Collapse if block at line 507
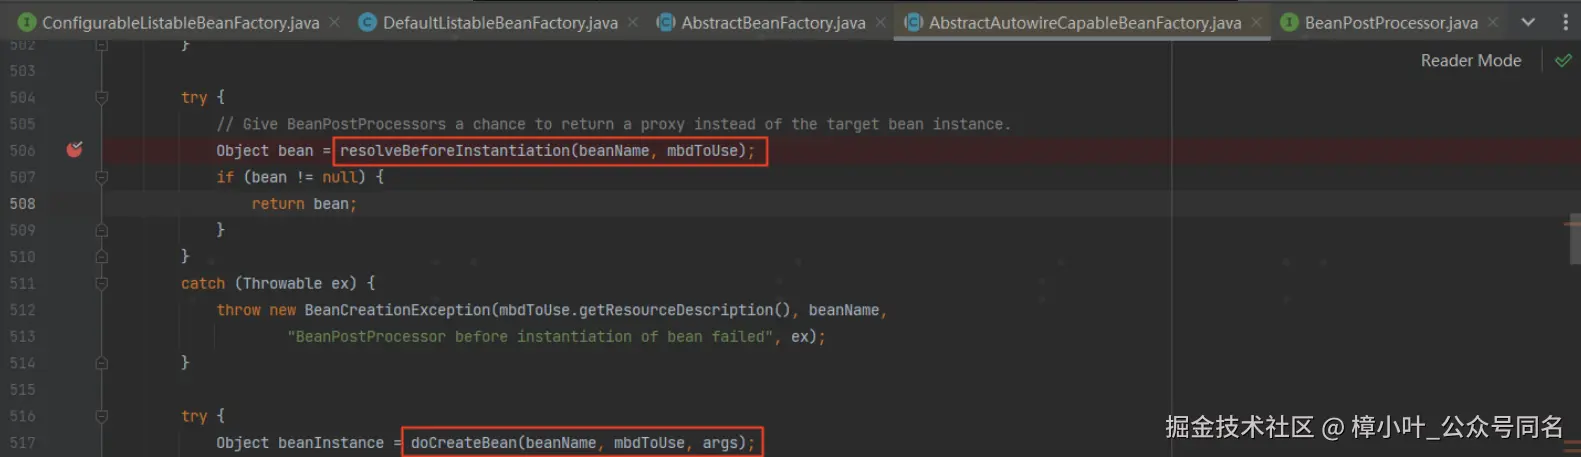 pyautogui.click(x=101, y=177)
